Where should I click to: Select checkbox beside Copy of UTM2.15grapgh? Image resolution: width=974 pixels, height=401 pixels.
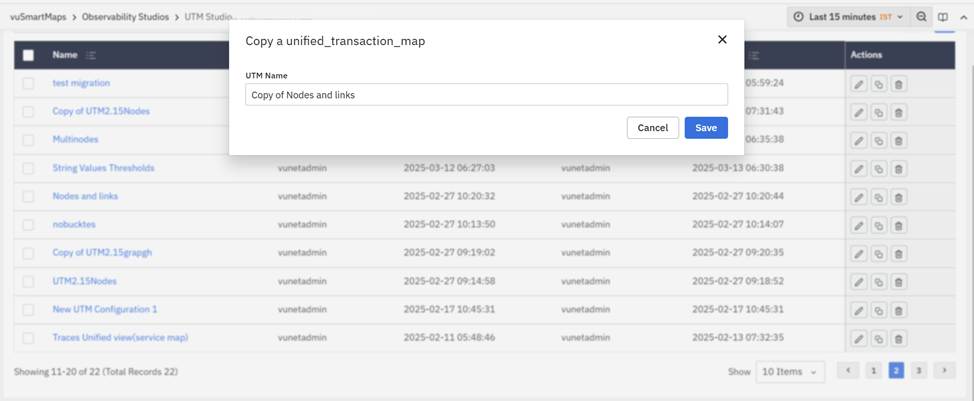(x=28, y=253)
